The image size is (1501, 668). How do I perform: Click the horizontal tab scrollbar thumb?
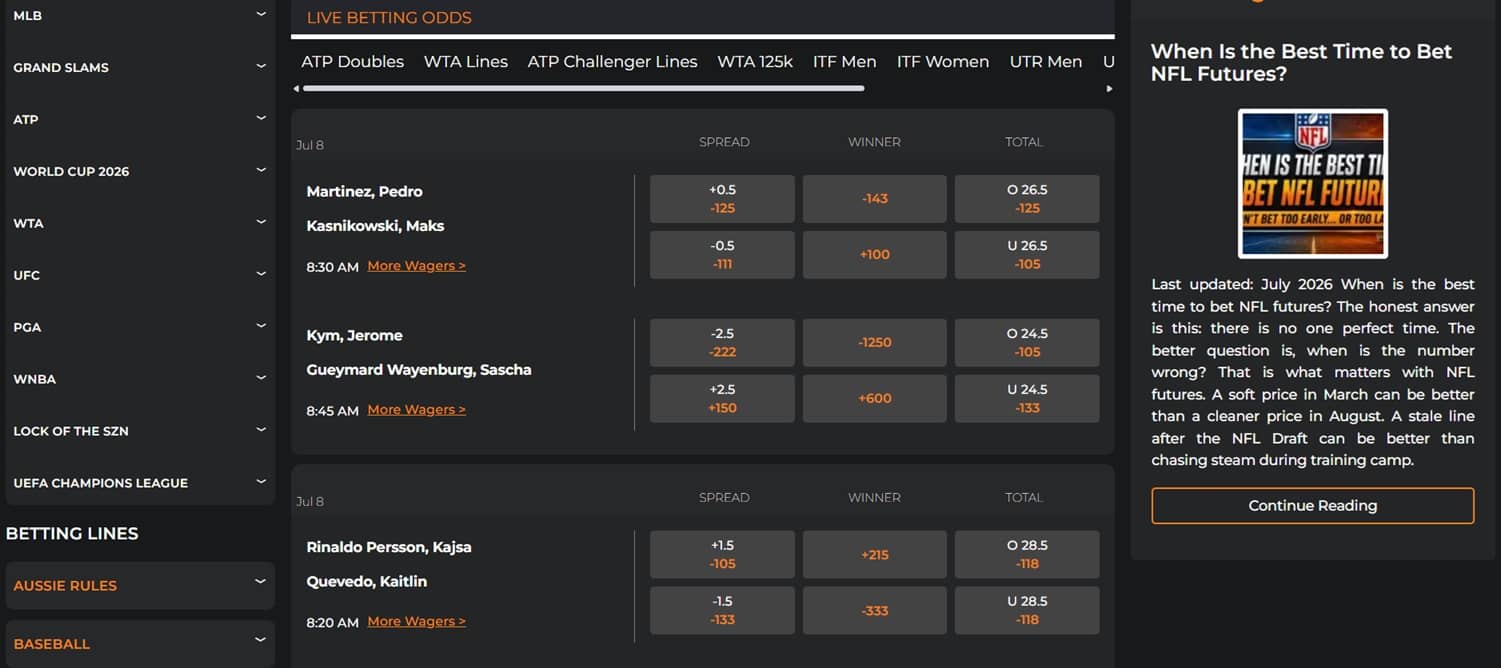(583, 88)
